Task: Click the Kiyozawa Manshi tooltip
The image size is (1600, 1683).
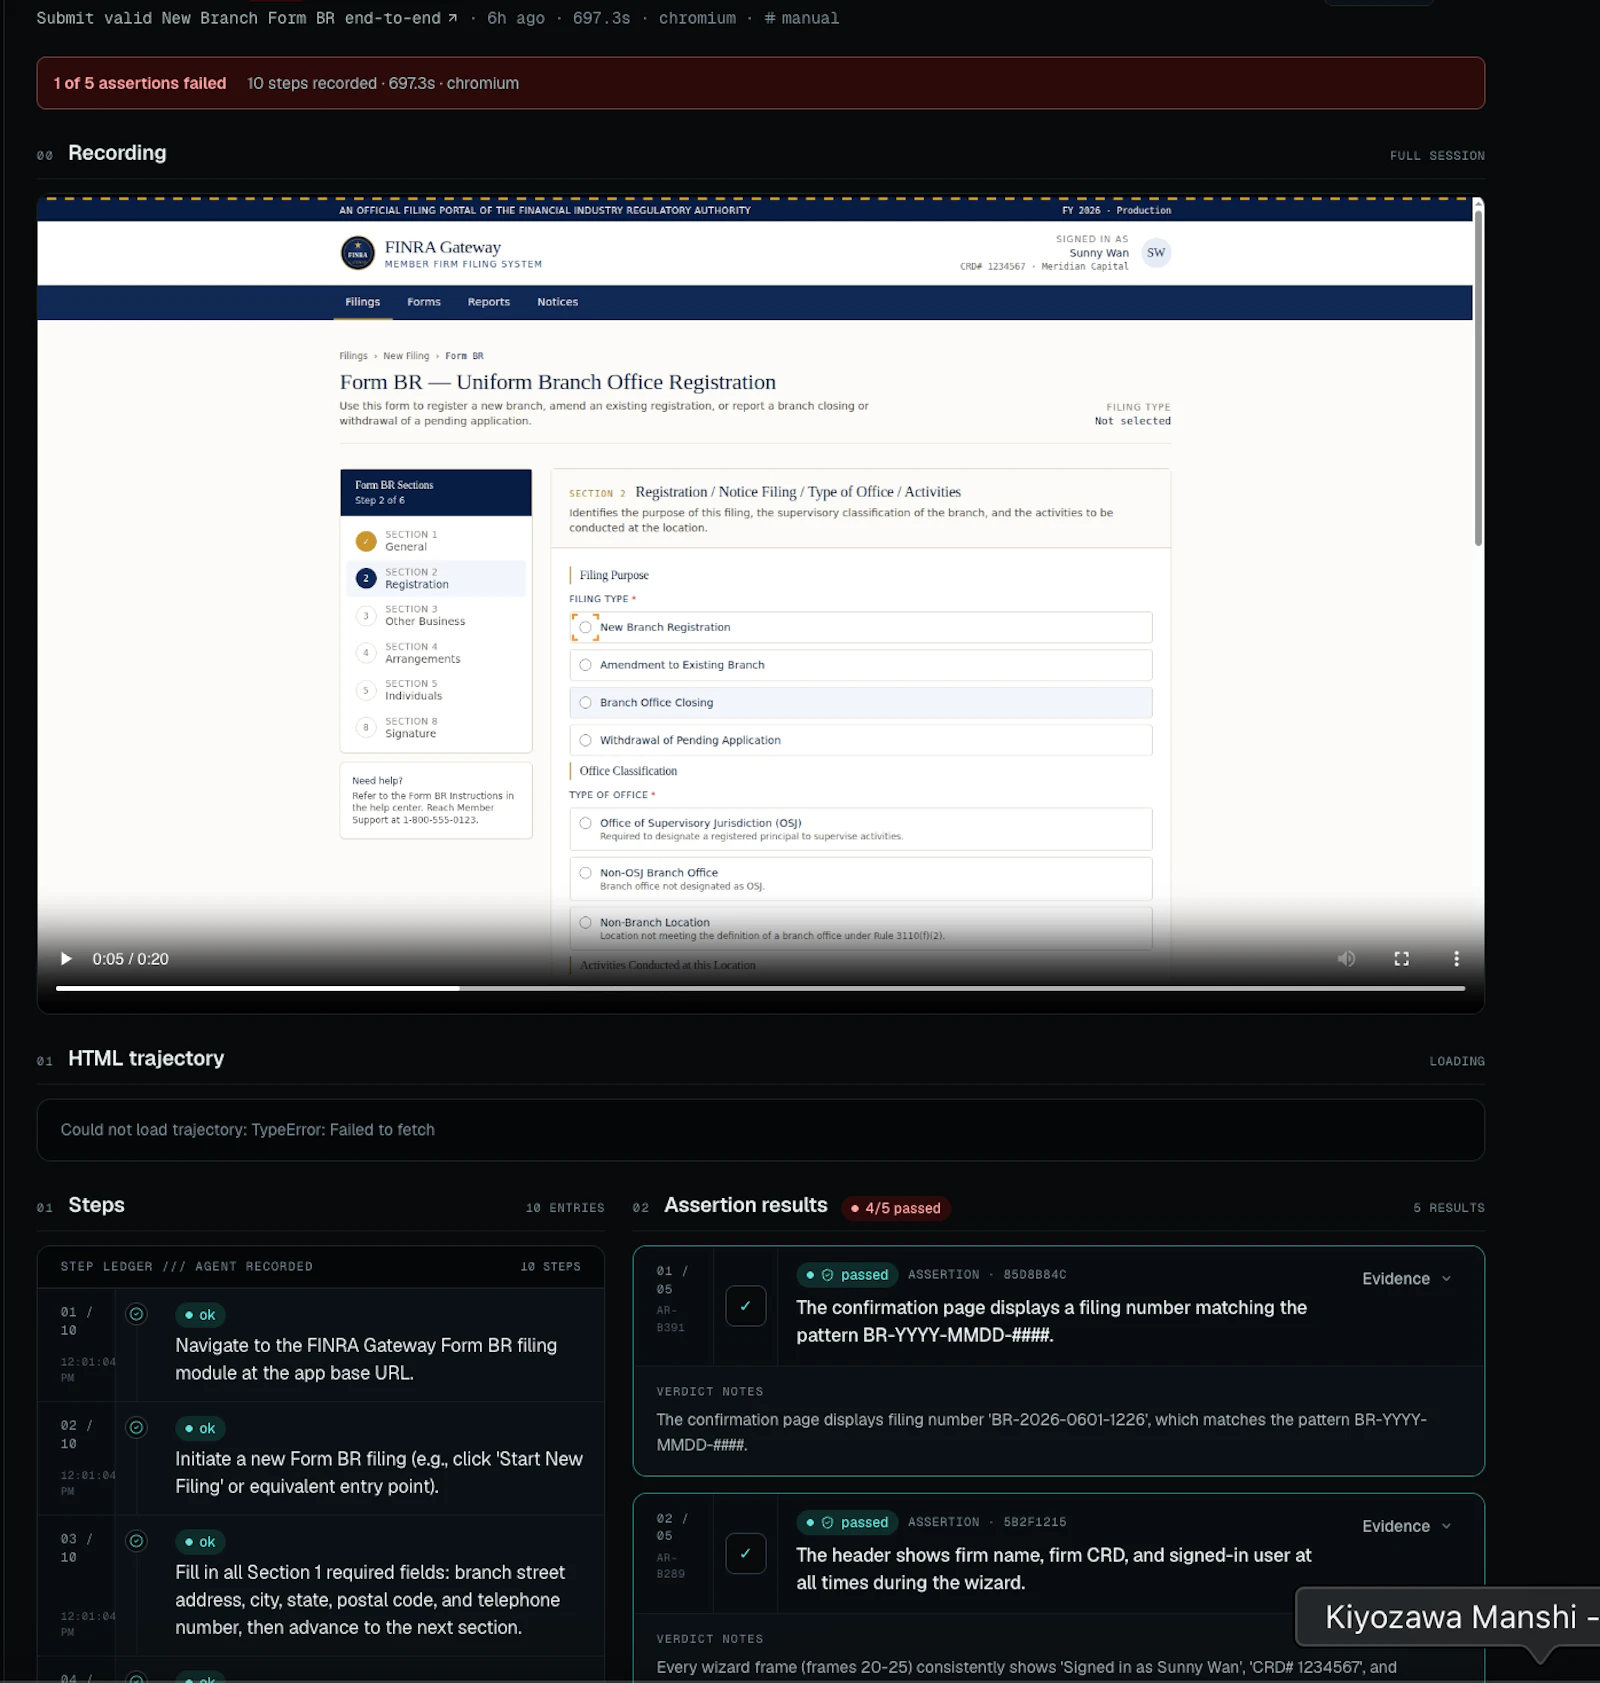Action: [1448, 1617]
